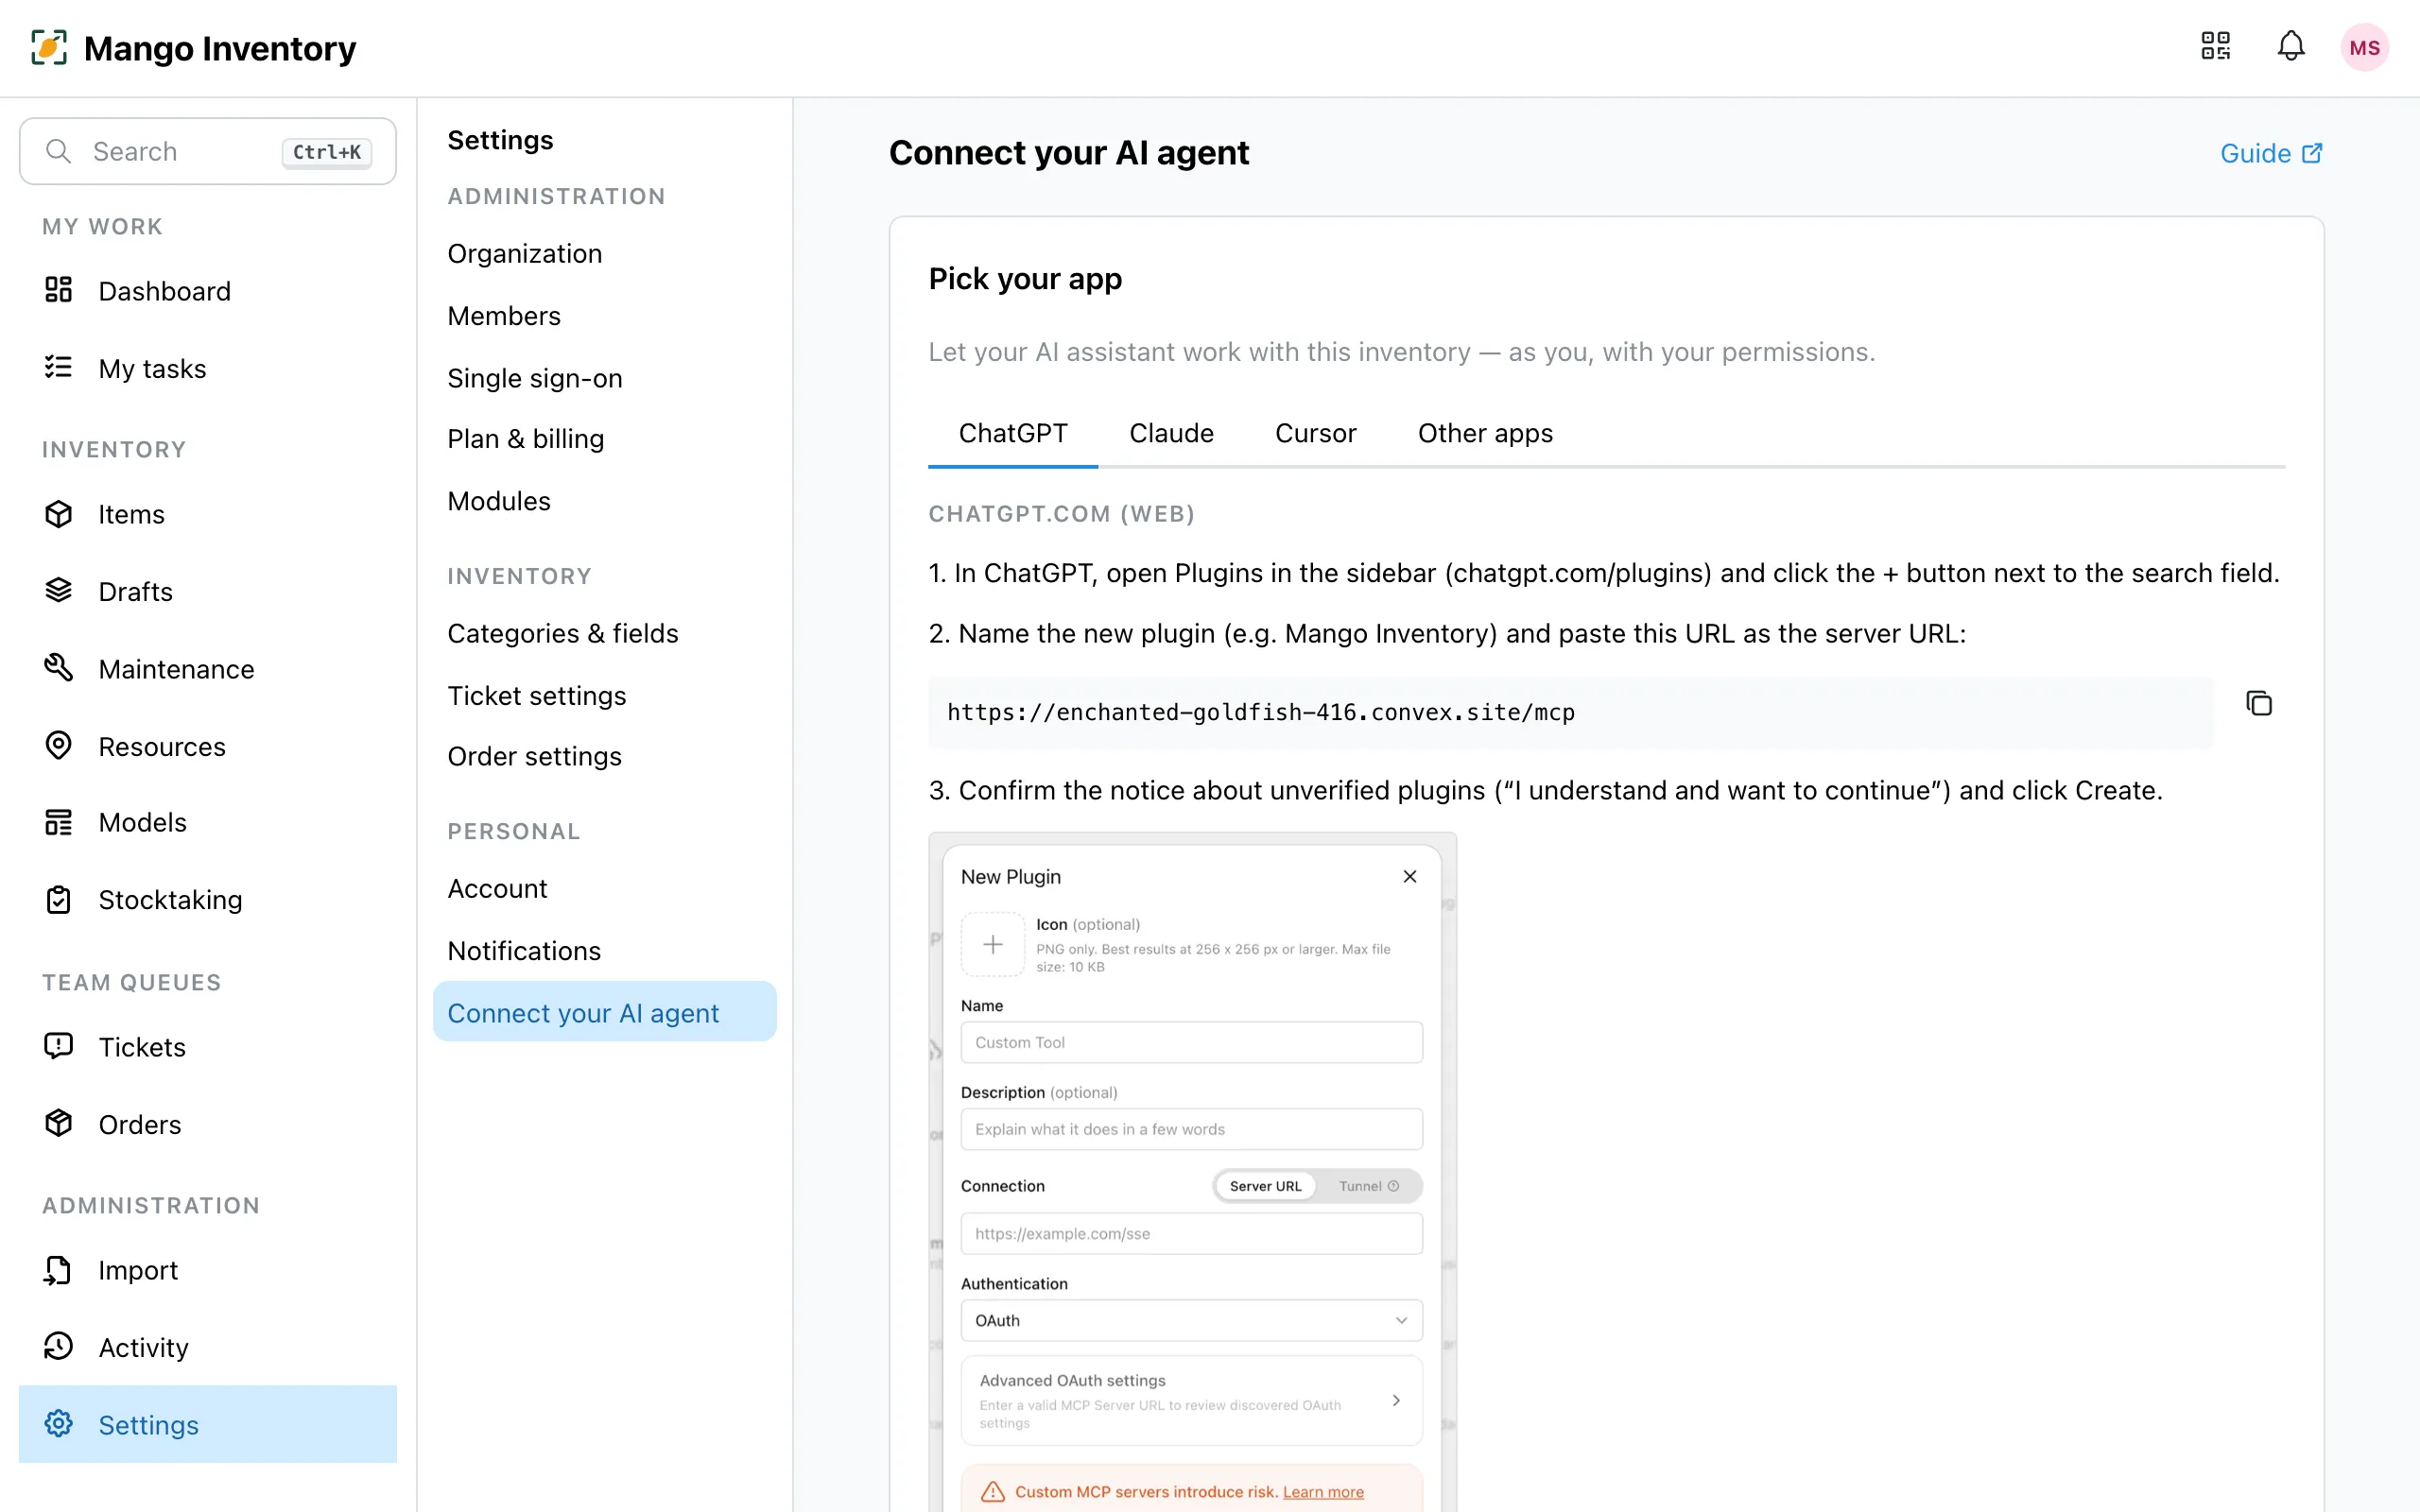Click the Items cube icon
This screenshot has height=1512, width=2420.
pos(59,514)
